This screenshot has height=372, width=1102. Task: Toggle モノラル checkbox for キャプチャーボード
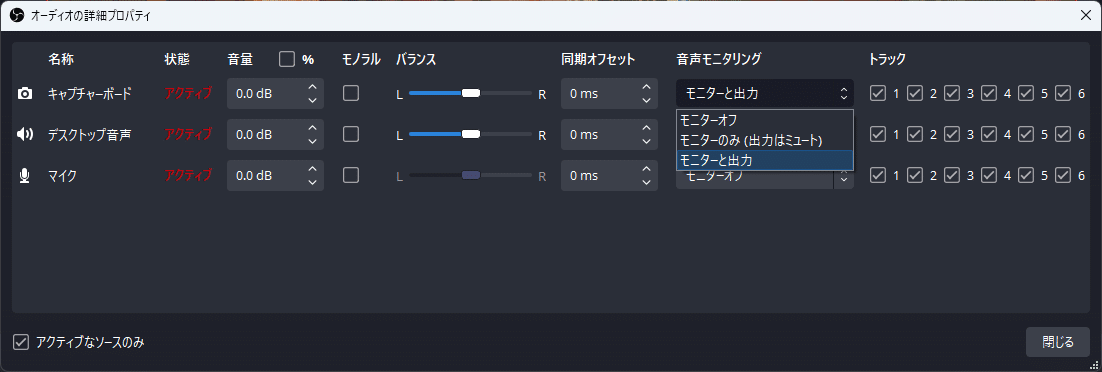(351, 94)
